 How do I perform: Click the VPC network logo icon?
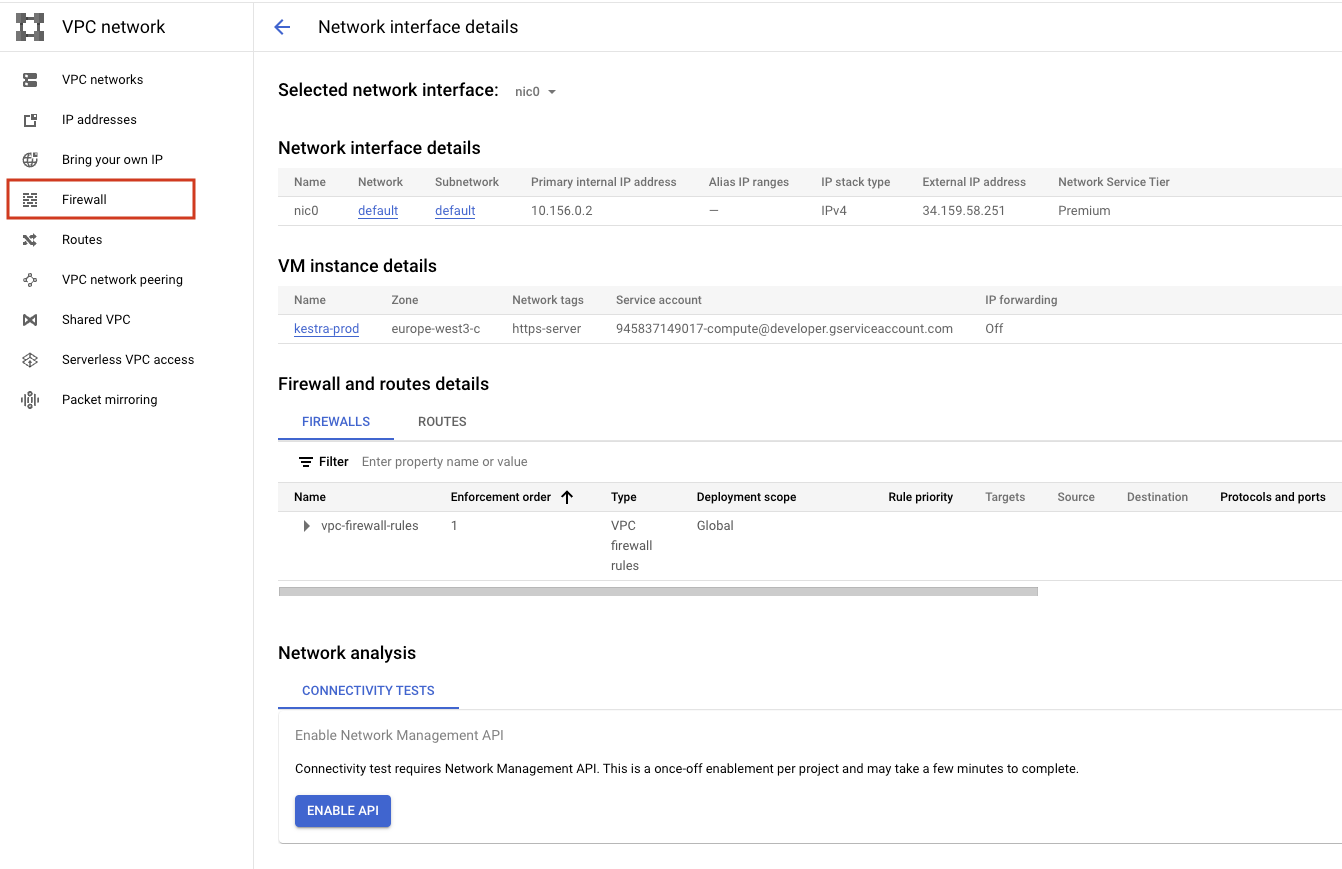(x=29, y=26)
